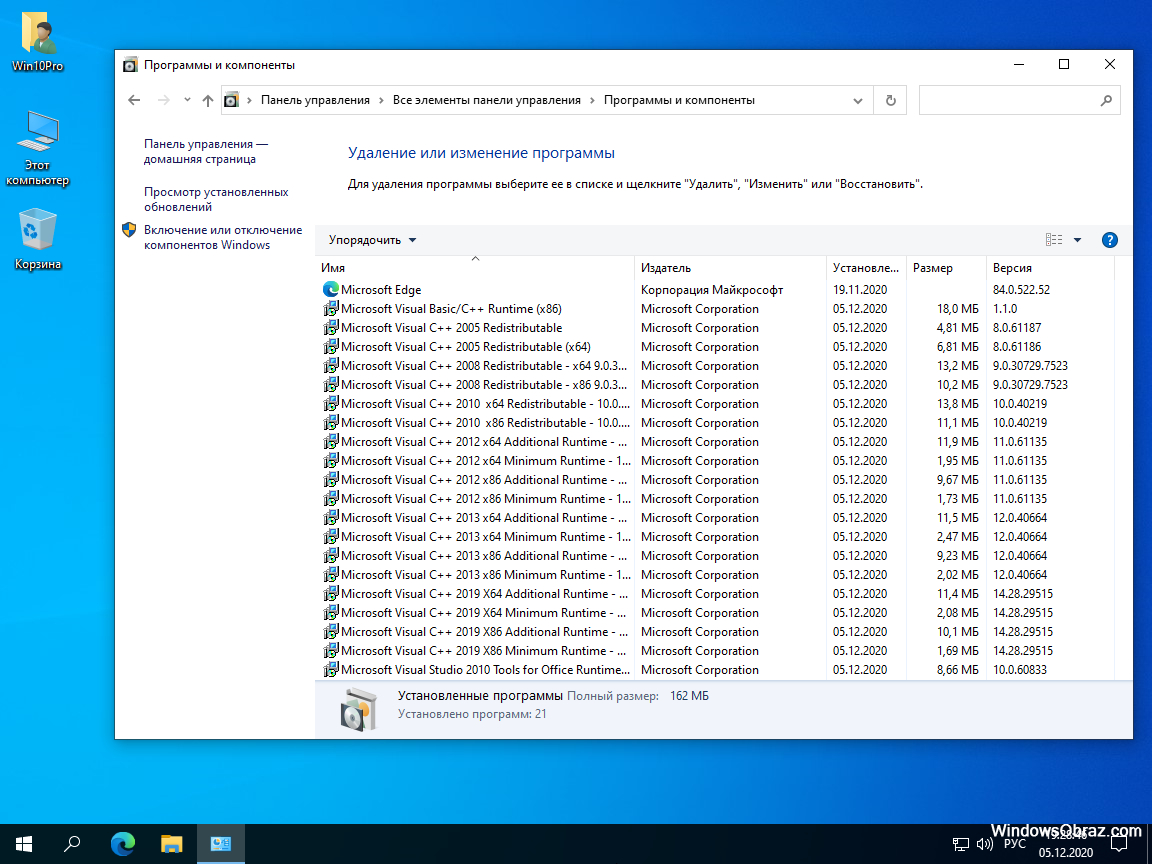Image resolution: width=1152 pixels, height=864 pixels.
Task: Click the refresh button in address bar
Action: [x=890, y=100]
